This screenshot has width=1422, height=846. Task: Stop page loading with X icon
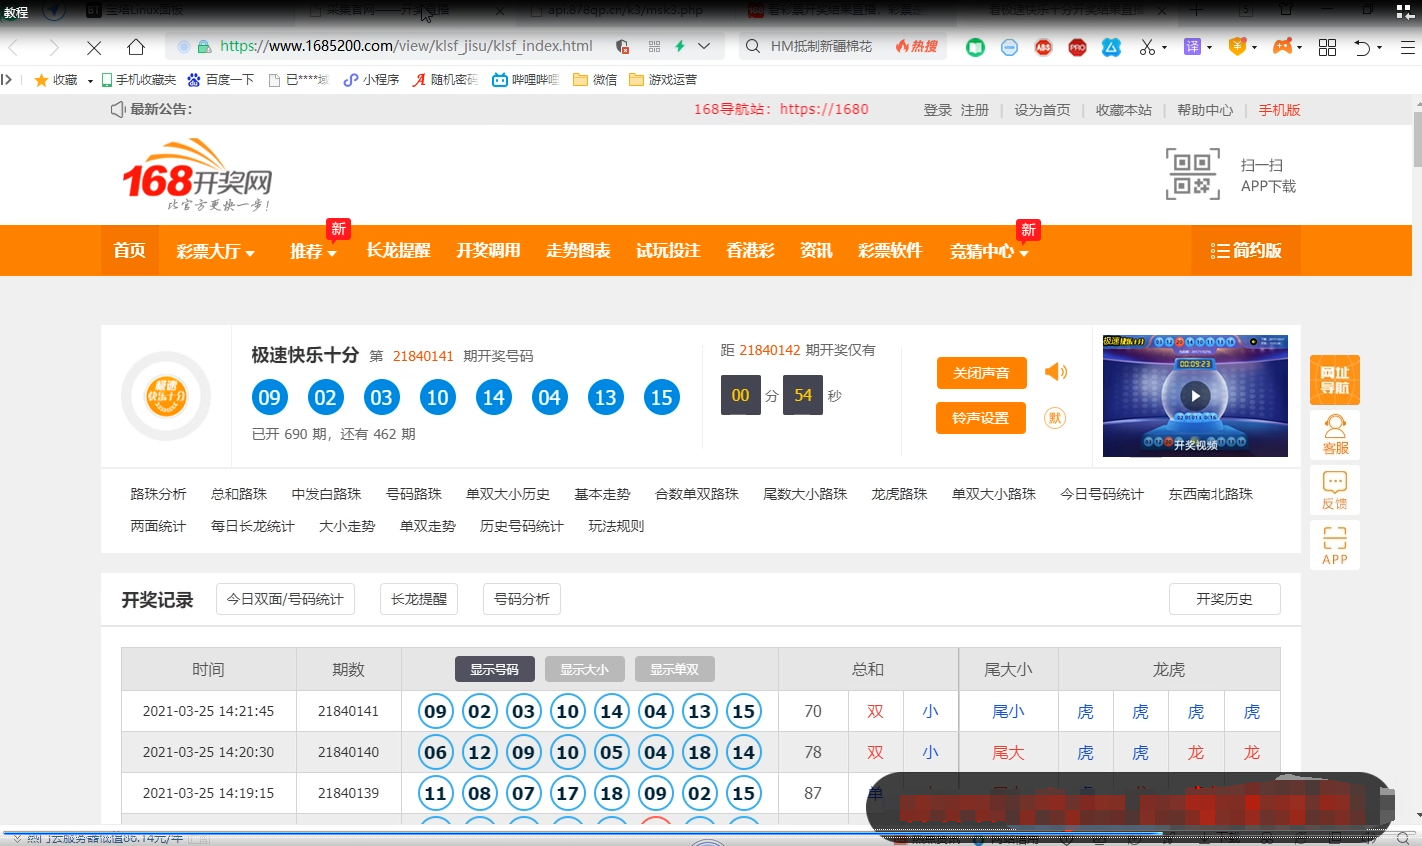coord(94,47)
